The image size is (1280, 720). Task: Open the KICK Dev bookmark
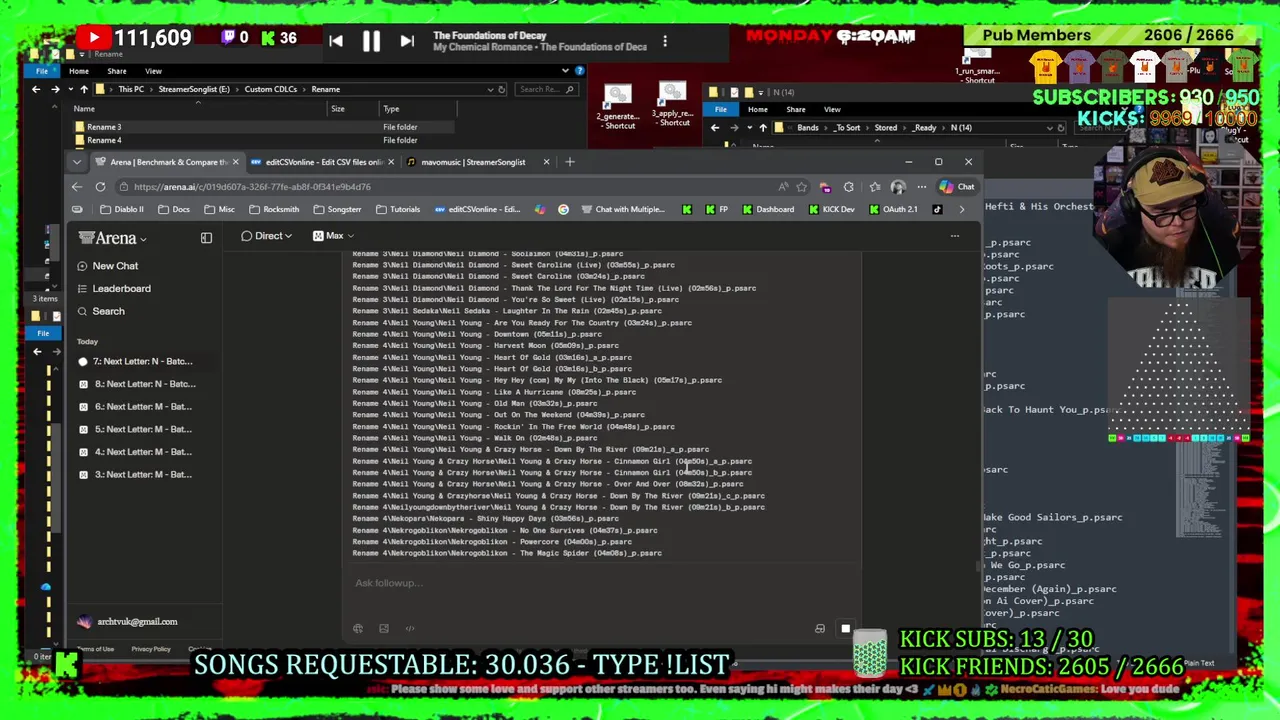click(831, 210)
